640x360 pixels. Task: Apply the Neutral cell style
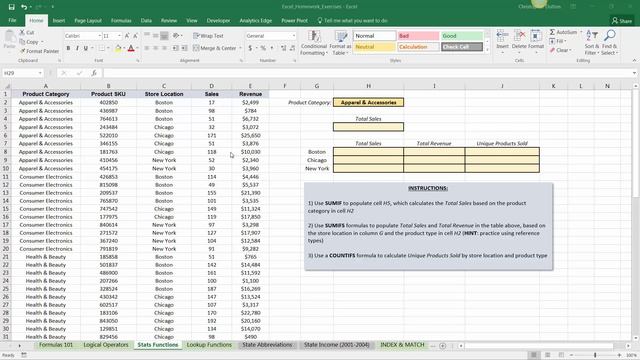coord(374,47)
